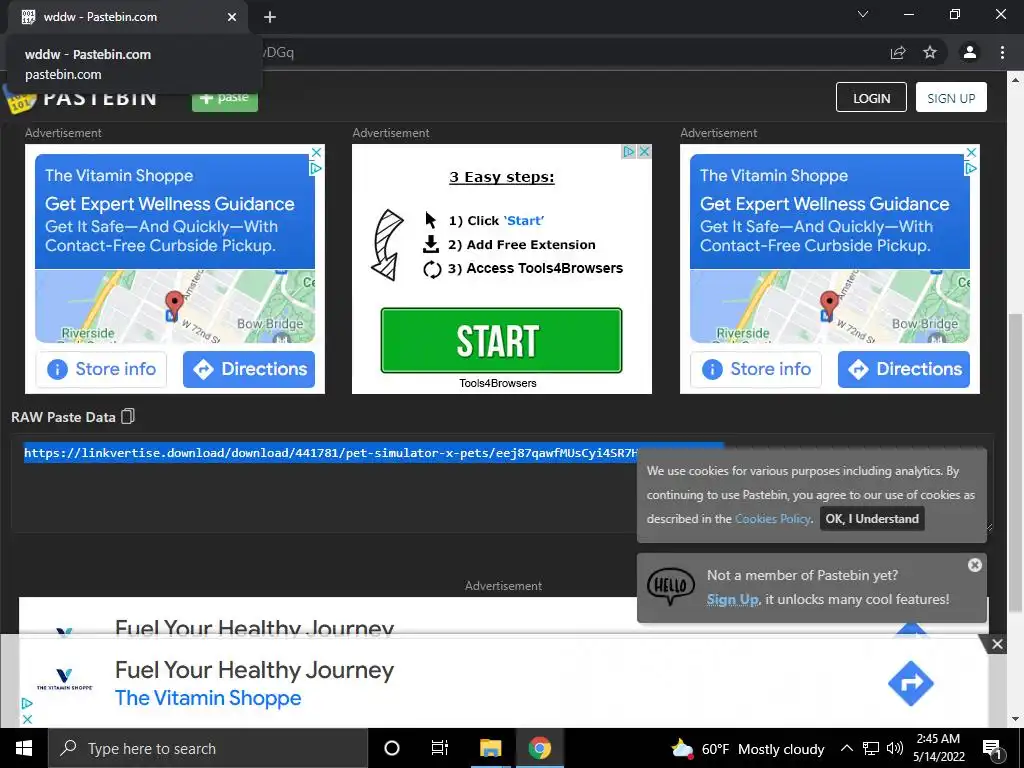This screenshot has width=1024, height=768.
Task: Click the scrollbar down arrow
Action: coord(1015,719)
